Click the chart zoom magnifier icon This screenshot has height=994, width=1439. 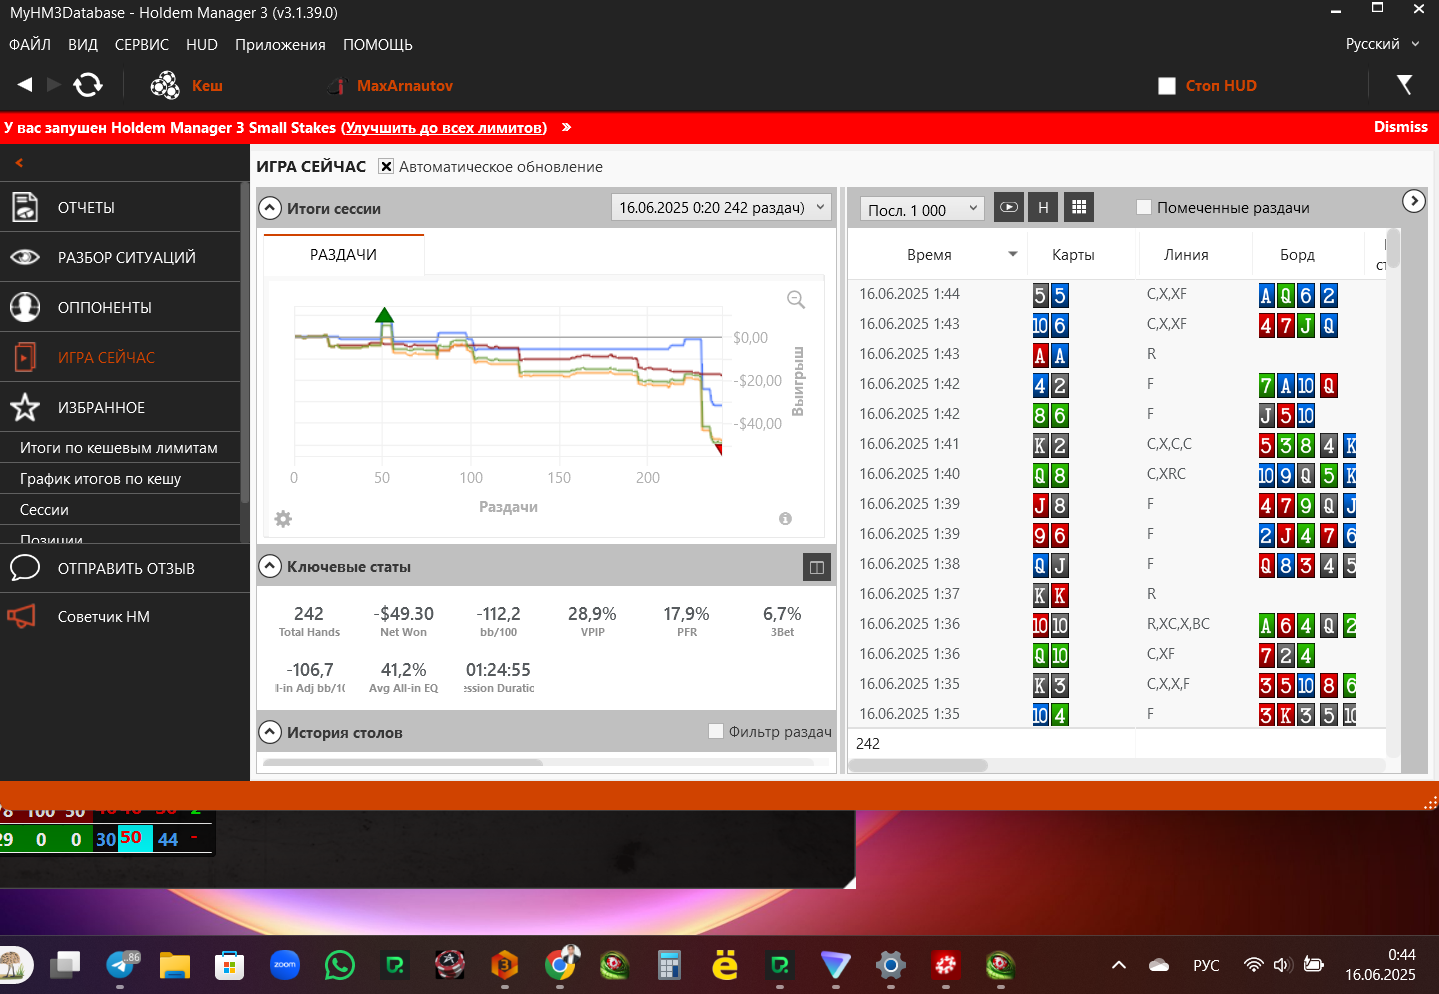[x=796, y=299]
